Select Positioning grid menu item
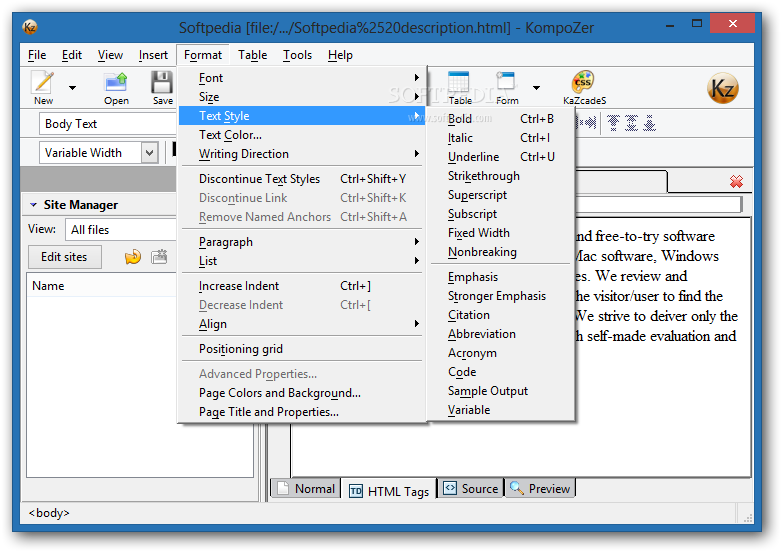The width and height of the screenshot is (782, 552). [x=302, y=349]
